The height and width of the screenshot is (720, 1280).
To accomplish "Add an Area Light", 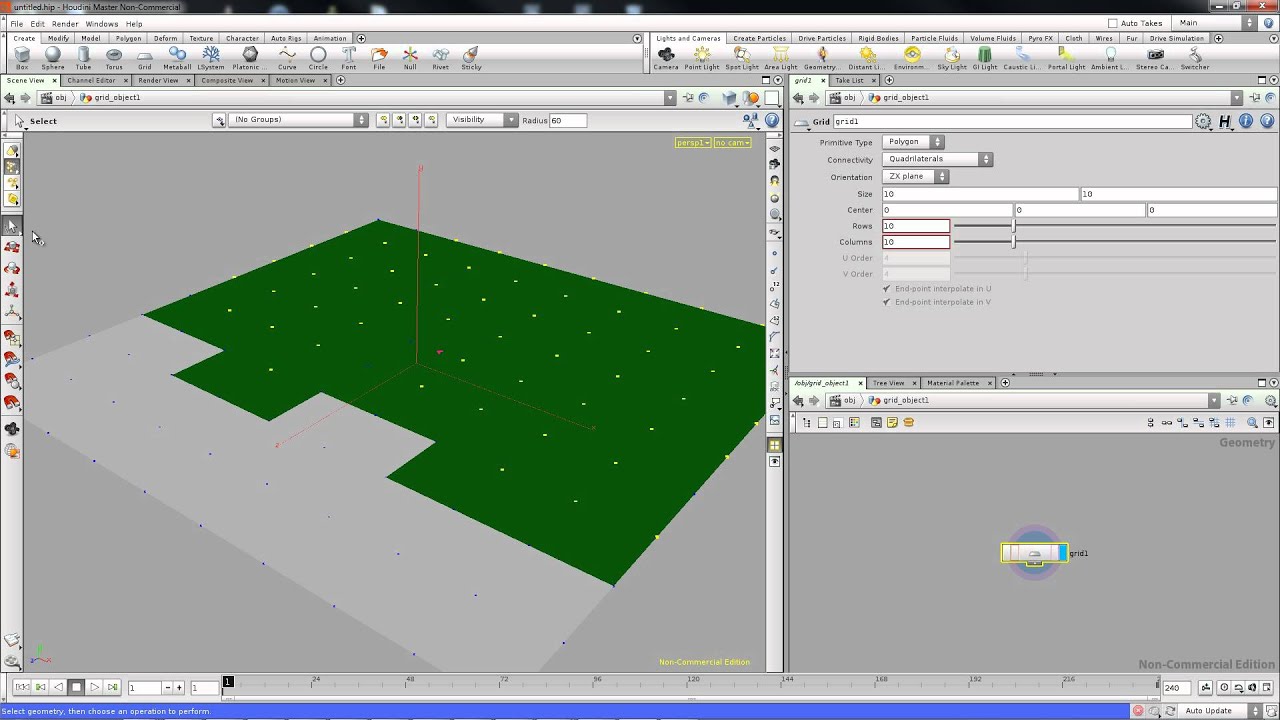I will (781, 58).
